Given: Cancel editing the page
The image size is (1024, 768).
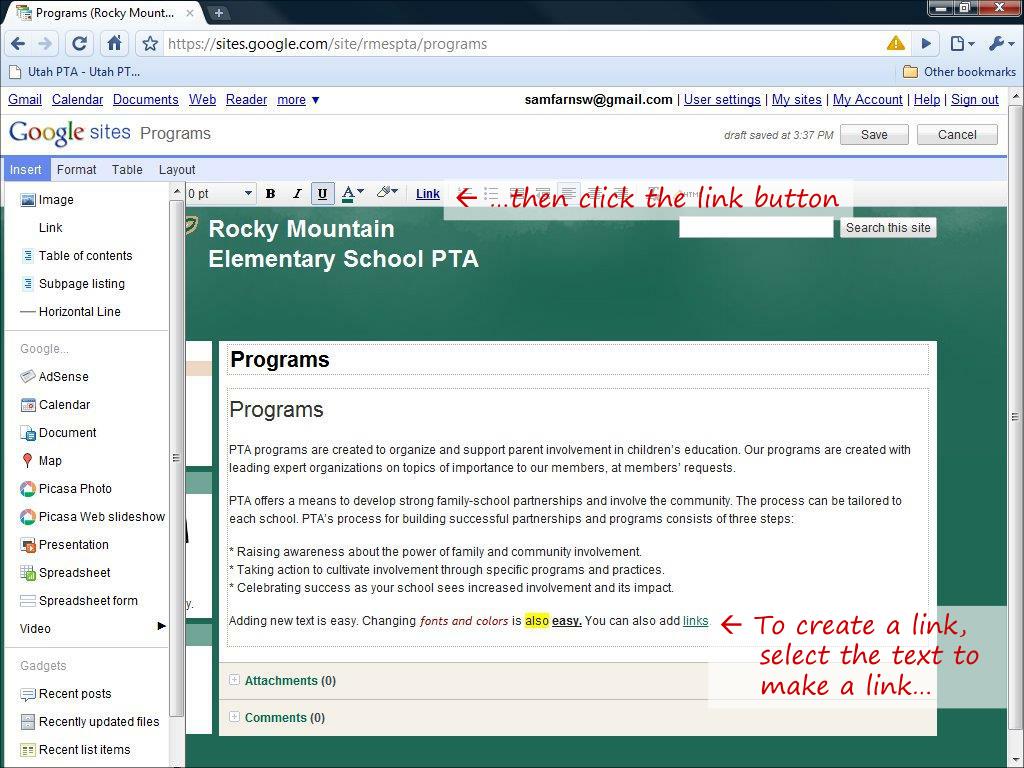Looking at the screenshot, I should coord(957,135).
